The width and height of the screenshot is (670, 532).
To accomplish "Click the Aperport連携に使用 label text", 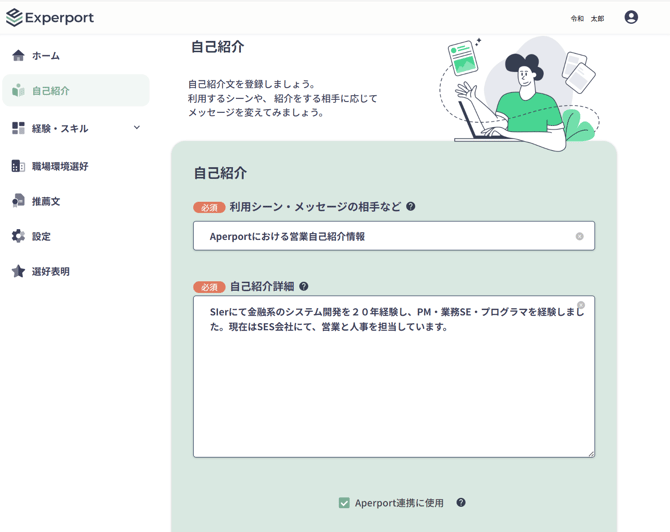I will tap(399, 503).
